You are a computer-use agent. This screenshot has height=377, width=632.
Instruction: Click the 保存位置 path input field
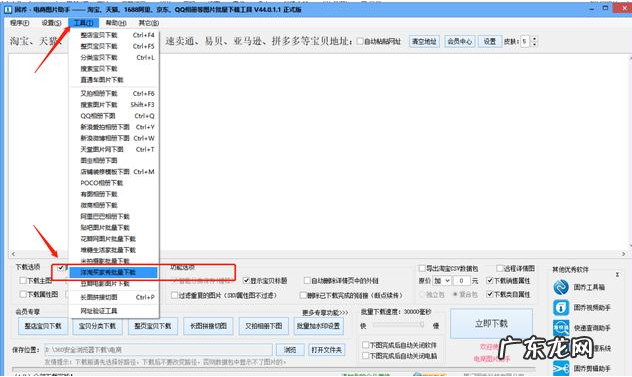pyautogui.click(x=158, y=350)
